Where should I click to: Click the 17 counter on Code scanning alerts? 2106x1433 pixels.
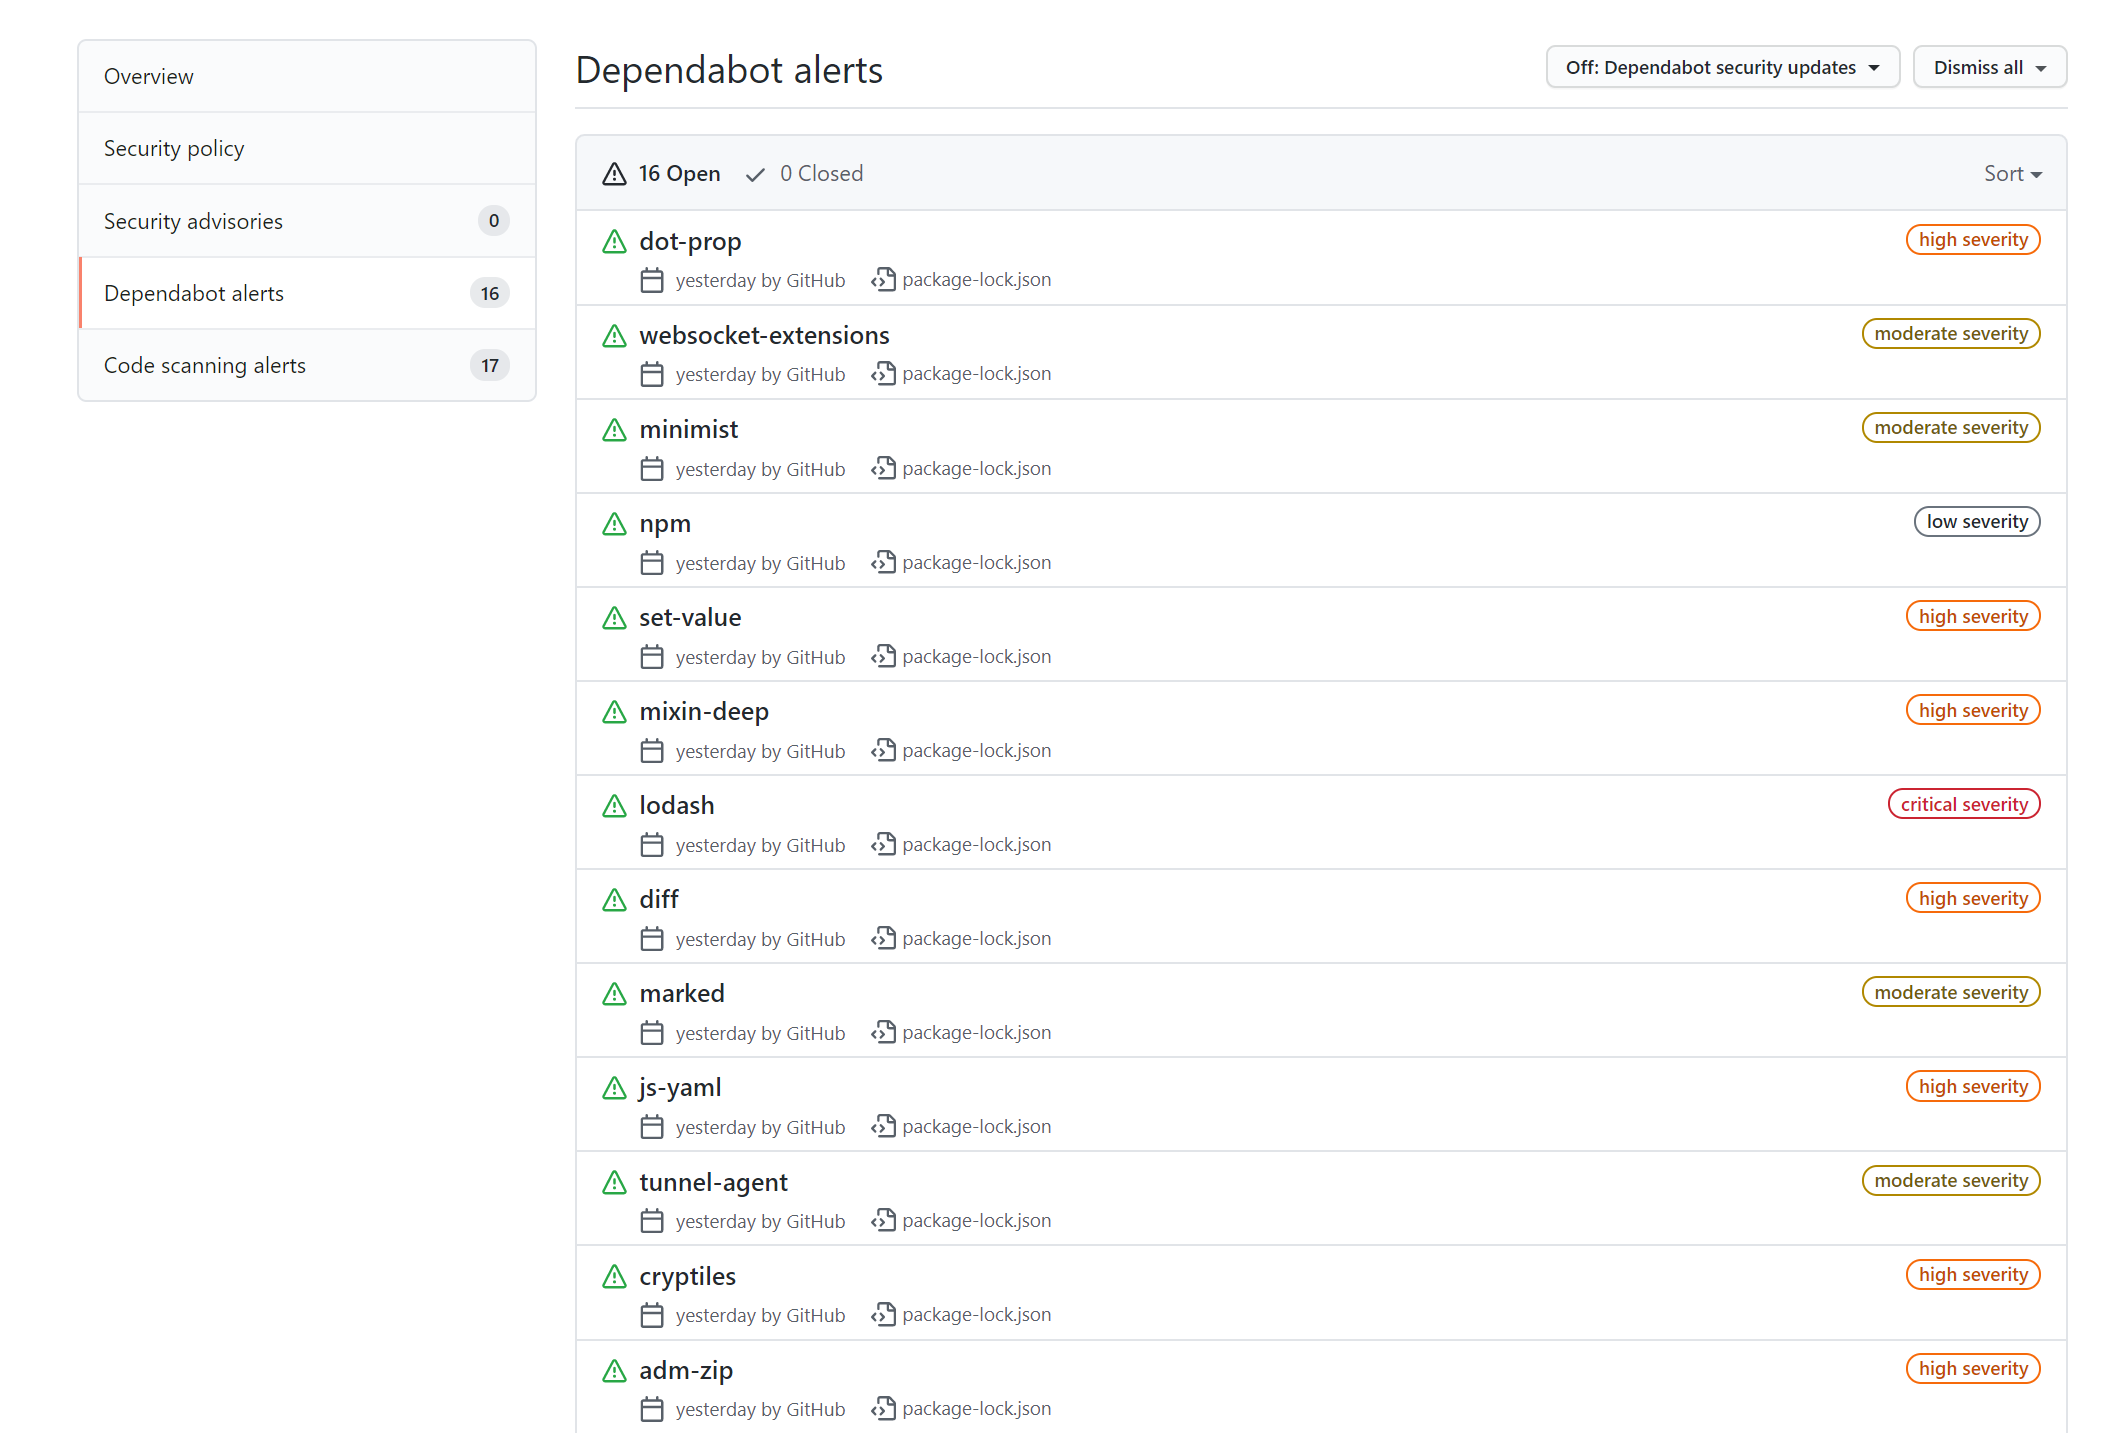(490, 366)
